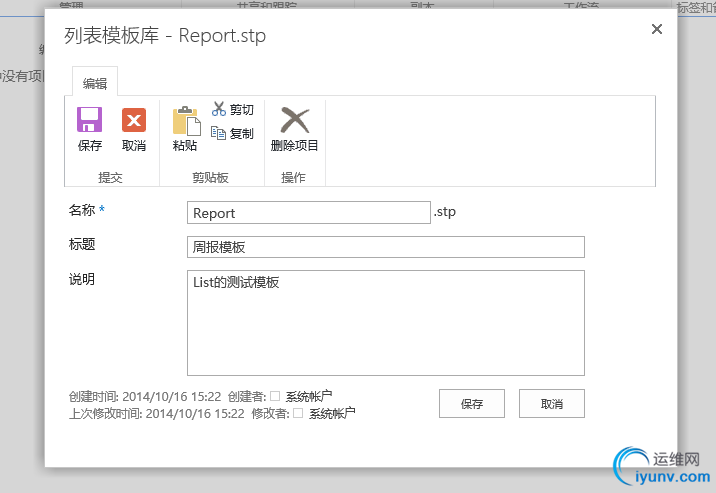Click the 提交 group label
Viewport: 716px width, 493px height.
111,177
